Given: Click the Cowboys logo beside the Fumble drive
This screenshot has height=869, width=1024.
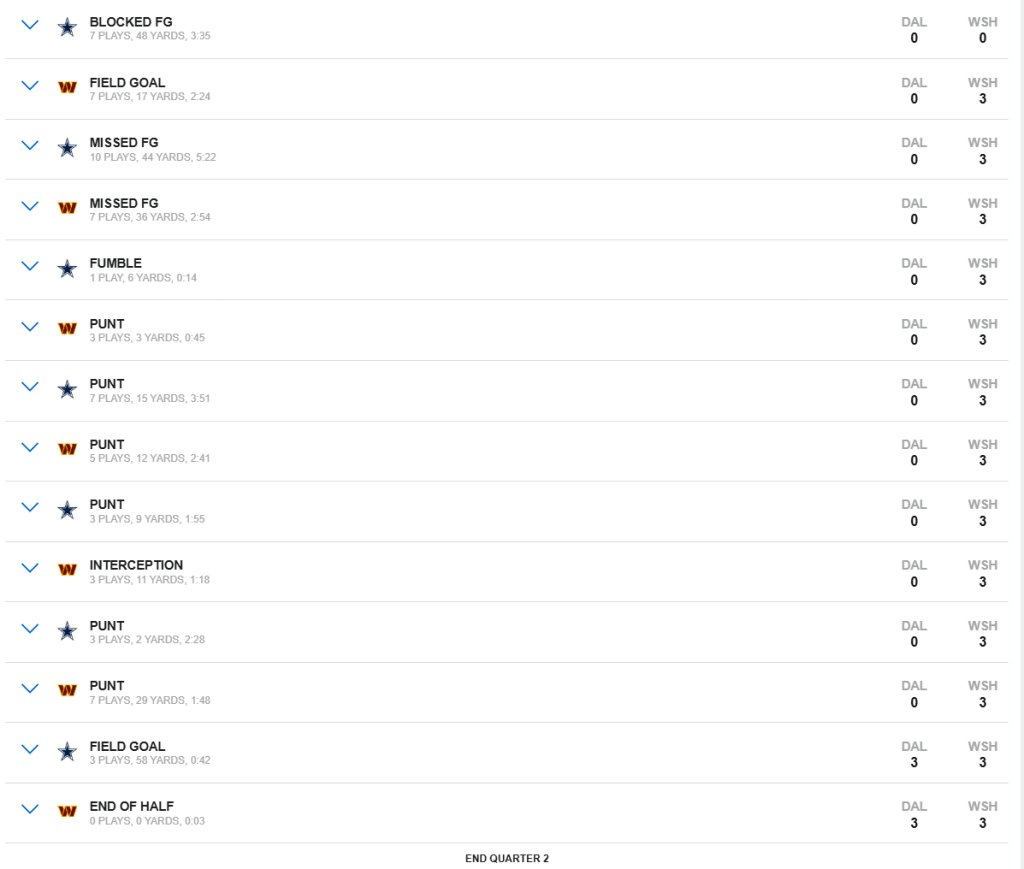Looking at the screenshot, I should click(x=67, y=269).
